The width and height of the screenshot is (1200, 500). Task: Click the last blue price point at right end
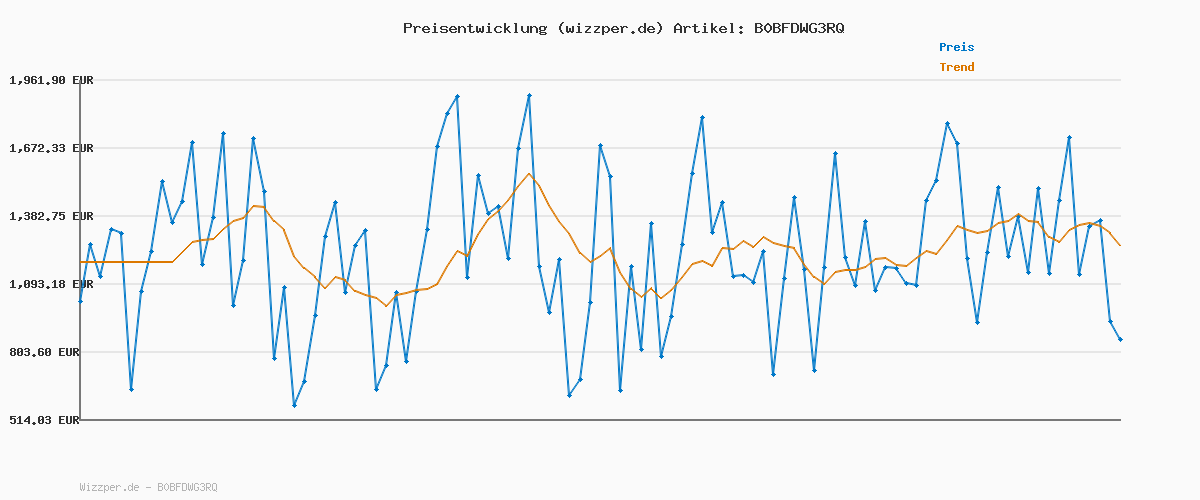1120,340
